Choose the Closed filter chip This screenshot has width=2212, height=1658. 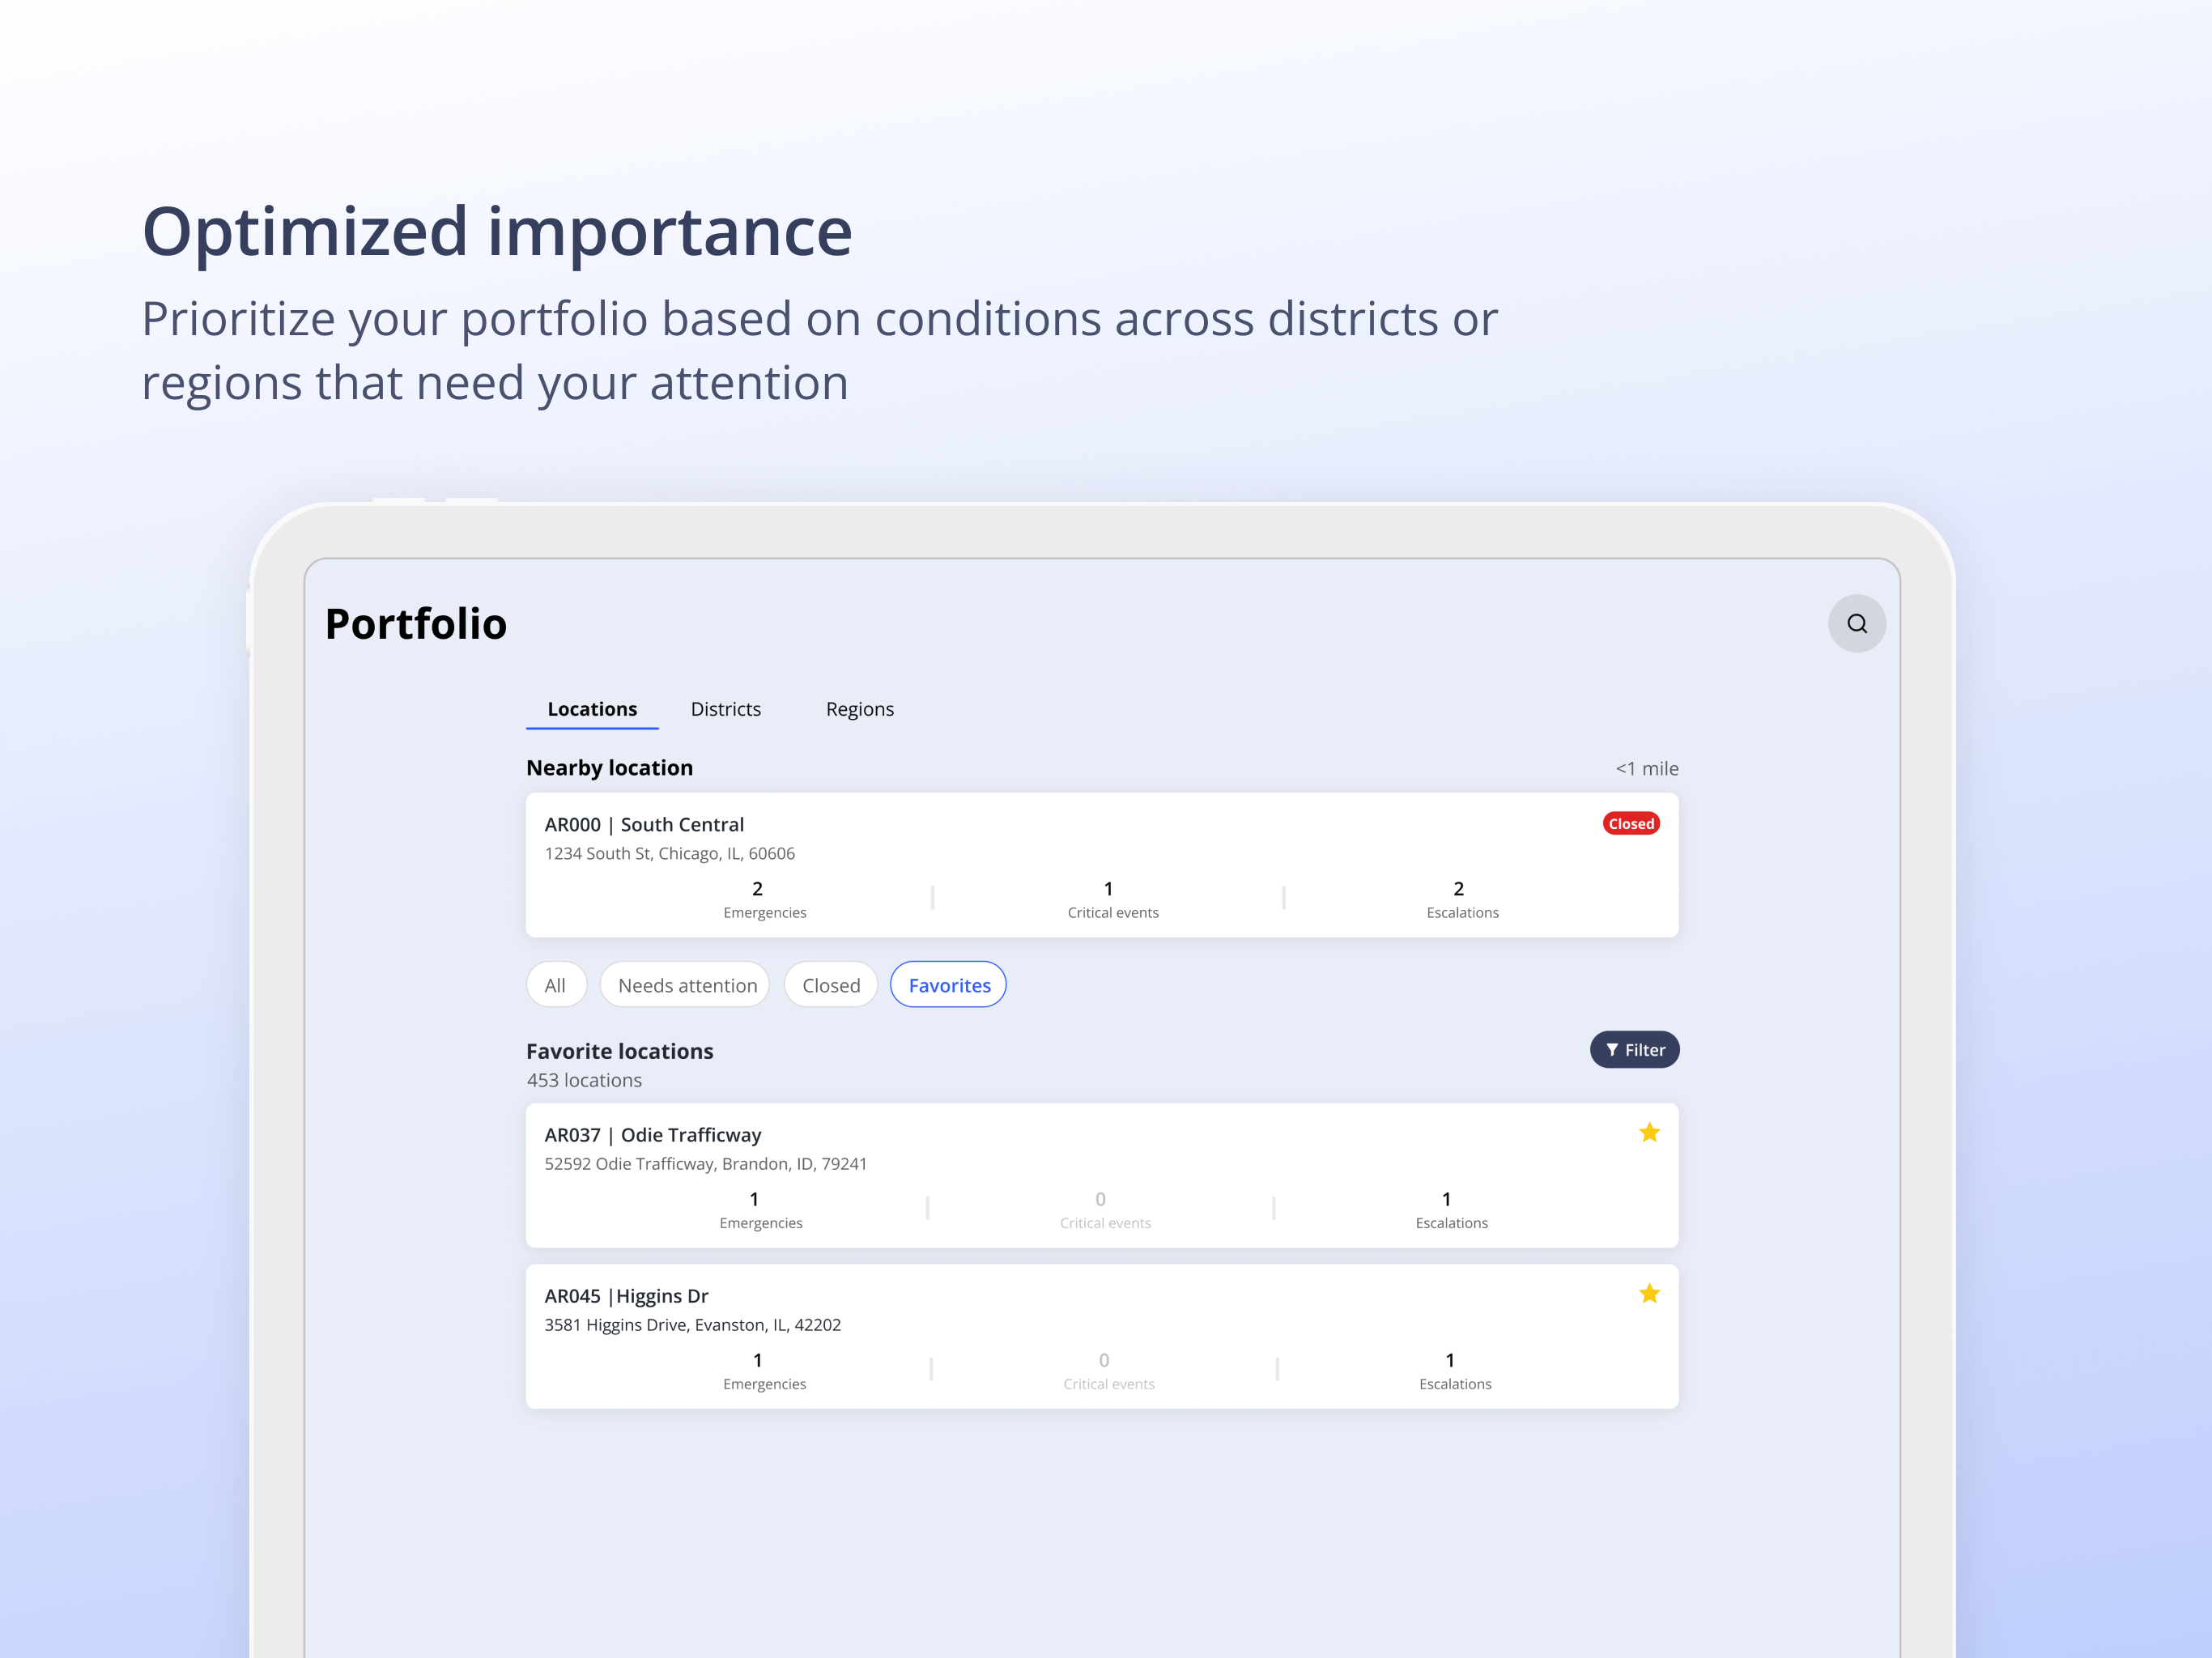pos(831,985)
